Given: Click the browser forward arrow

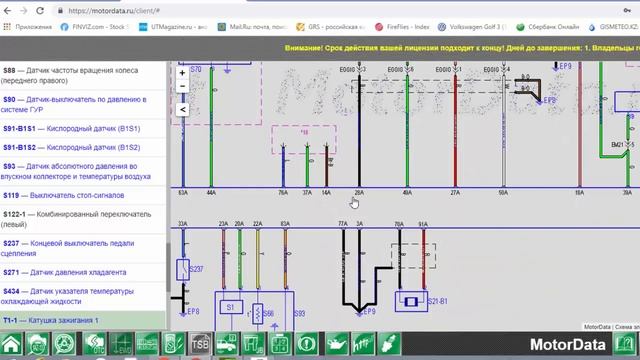Looking at the screenshot, I should click(23, 11).
